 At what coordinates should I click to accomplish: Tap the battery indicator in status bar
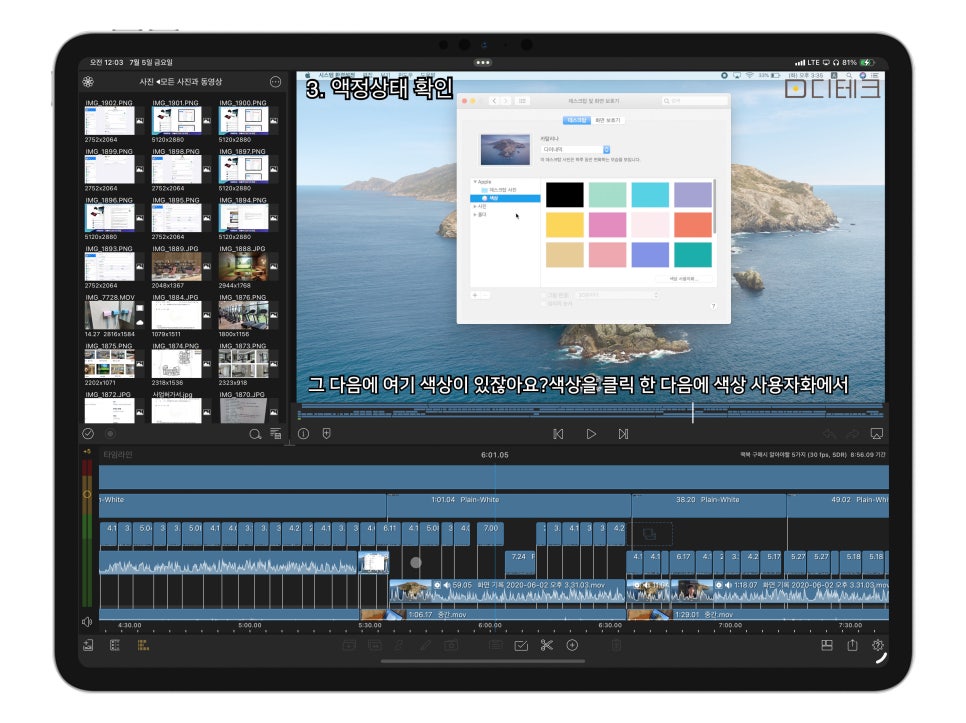[x=867, y=63]
